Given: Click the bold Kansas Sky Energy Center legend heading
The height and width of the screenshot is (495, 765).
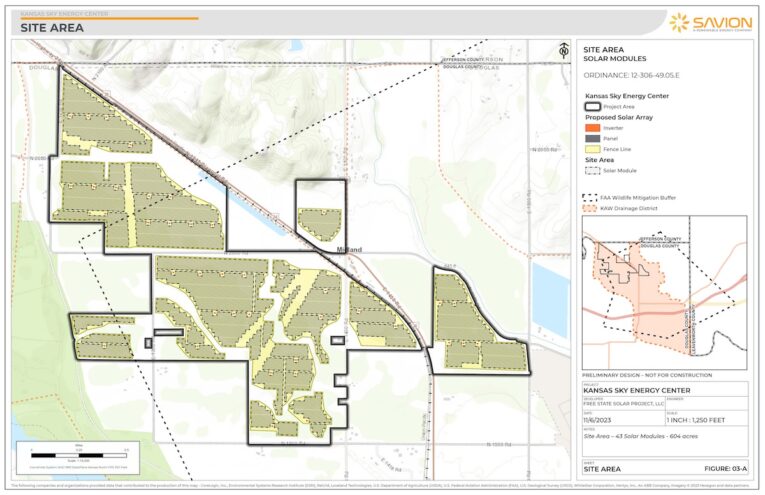Looking at the screenshot, I should (x=627, y=96).
